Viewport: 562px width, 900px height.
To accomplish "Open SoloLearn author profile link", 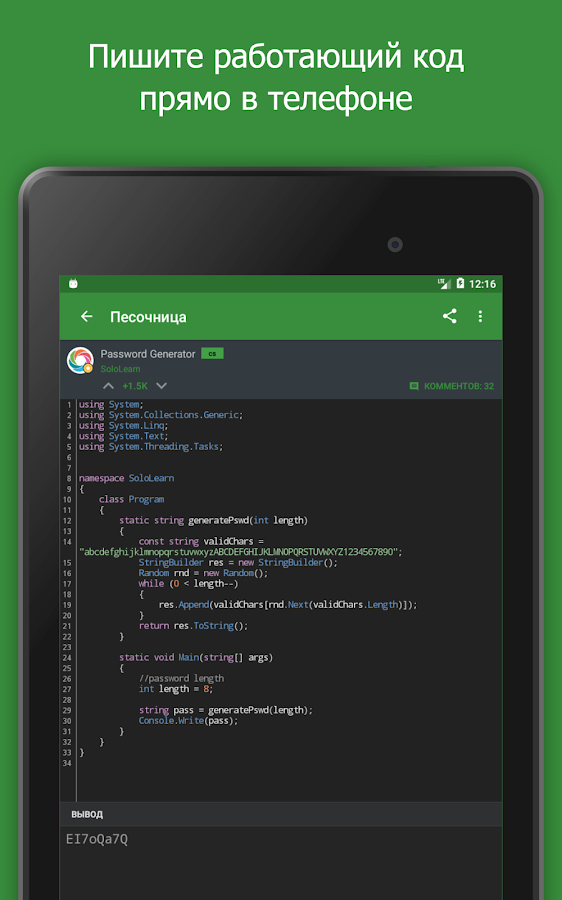I will tap(120, 369).
